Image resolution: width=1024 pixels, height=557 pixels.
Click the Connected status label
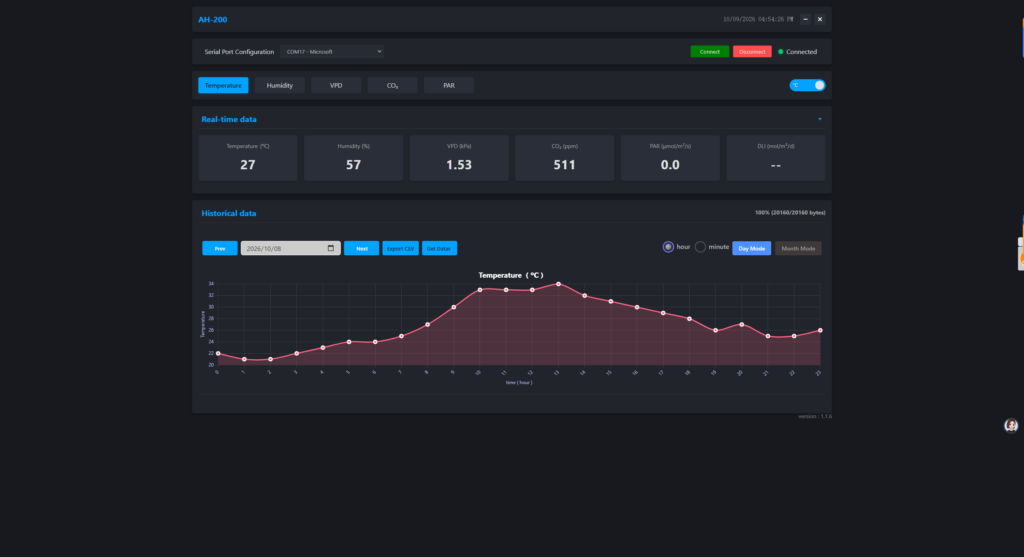(801, 52)
